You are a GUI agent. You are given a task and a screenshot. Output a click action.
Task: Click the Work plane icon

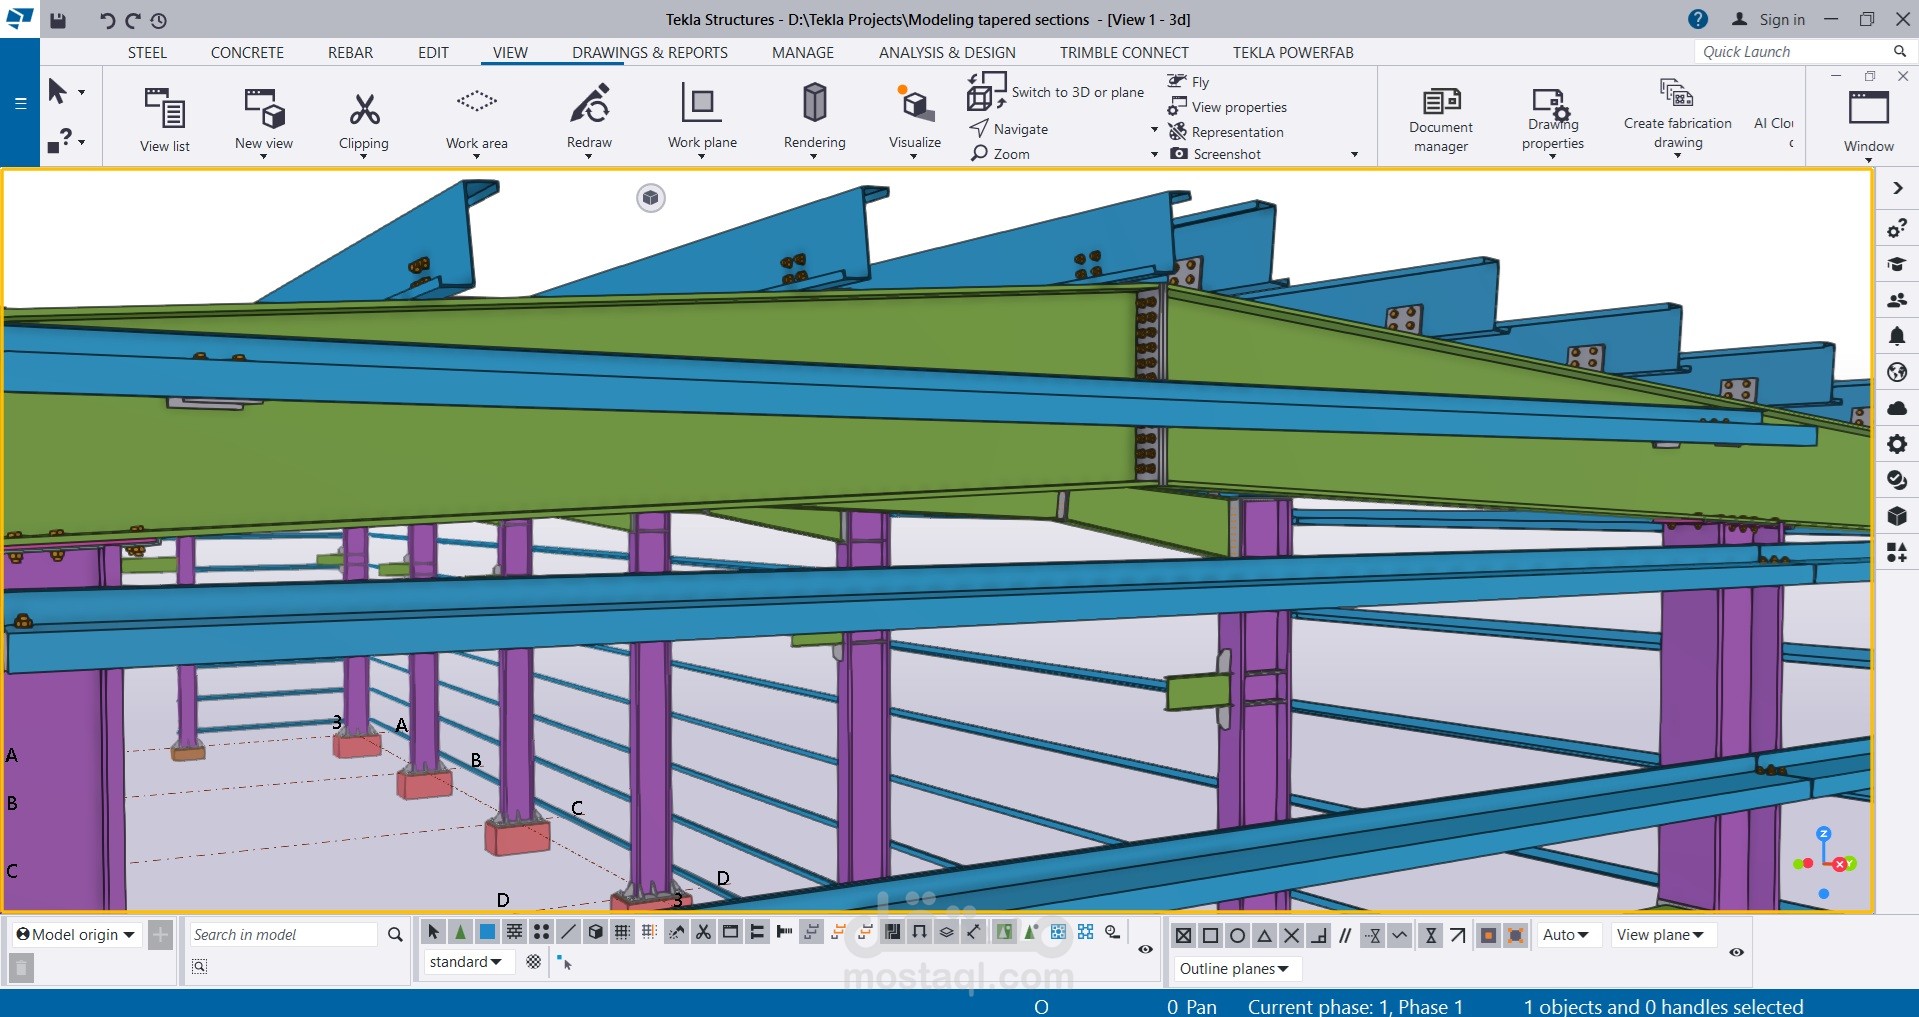tap(701, 104)
